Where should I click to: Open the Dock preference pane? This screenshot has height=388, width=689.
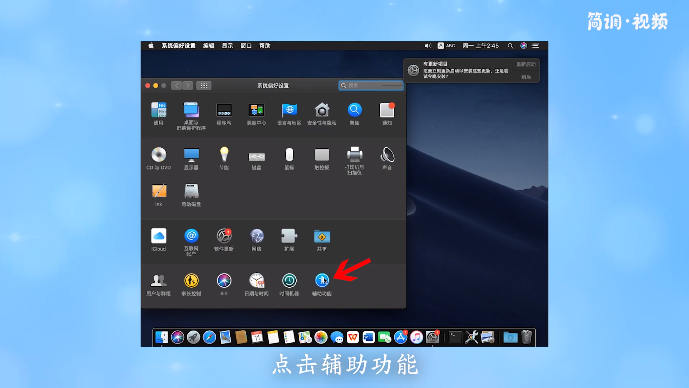(224, 110)
